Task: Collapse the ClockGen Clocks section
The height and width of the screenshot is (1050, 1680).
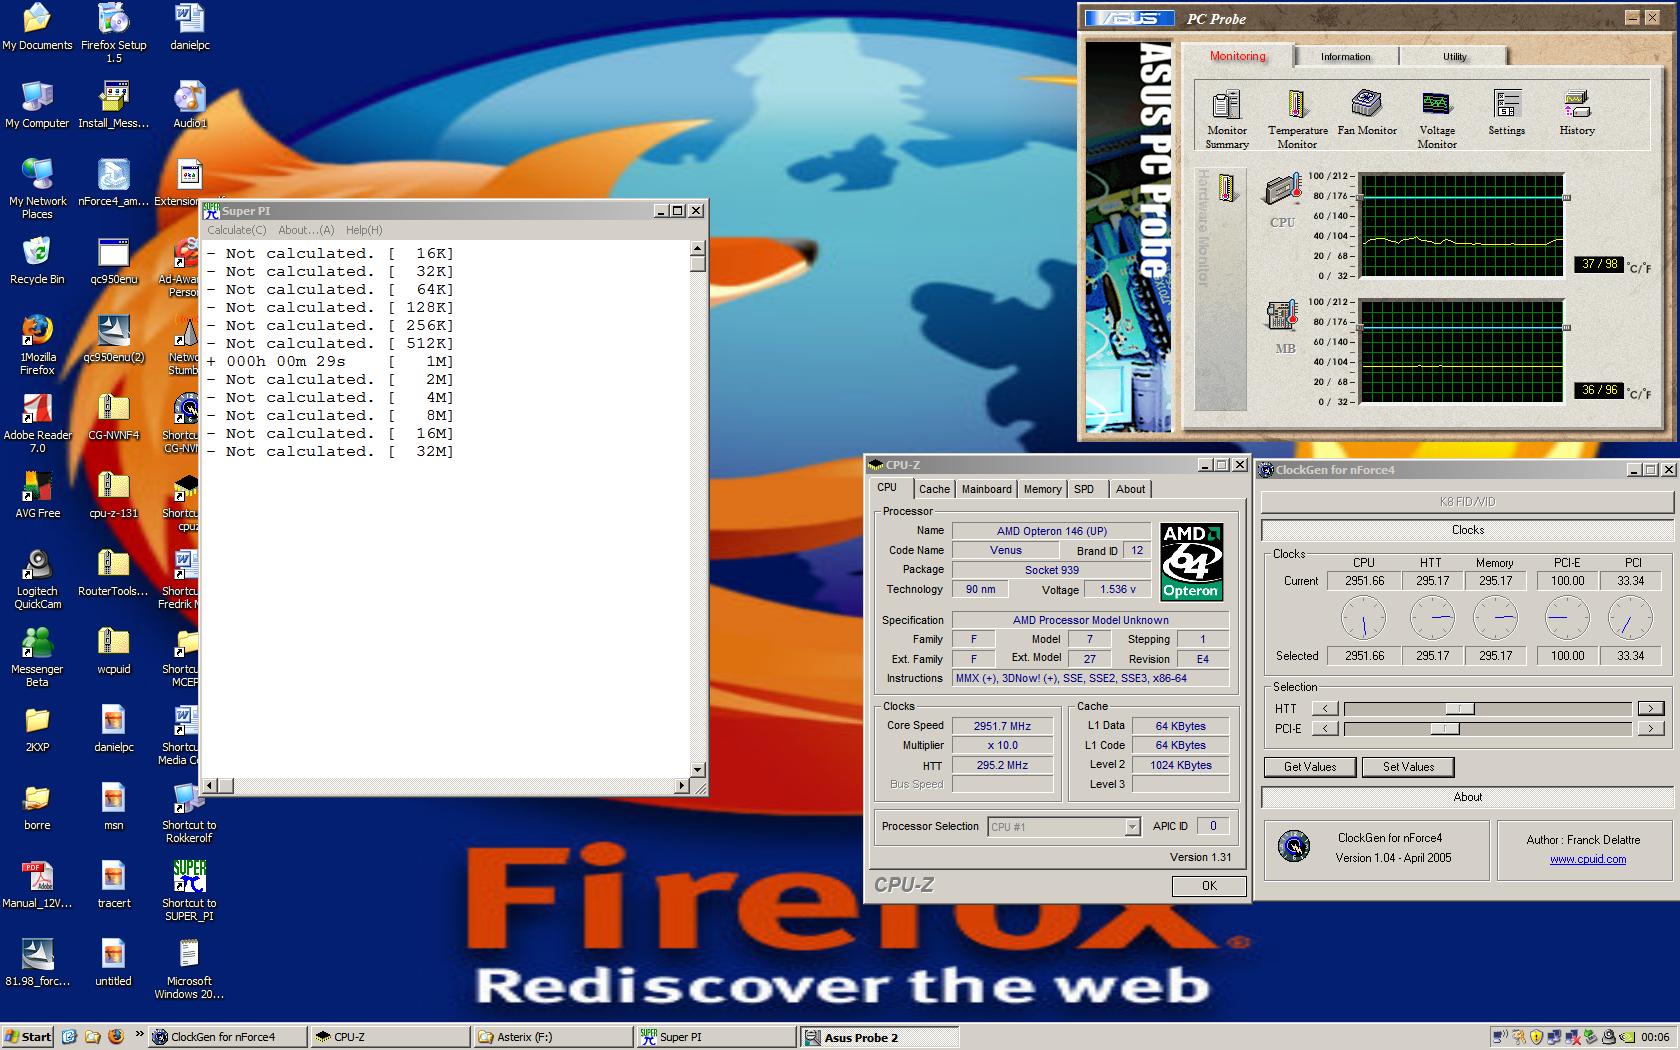Action: tap(1466, 530)
